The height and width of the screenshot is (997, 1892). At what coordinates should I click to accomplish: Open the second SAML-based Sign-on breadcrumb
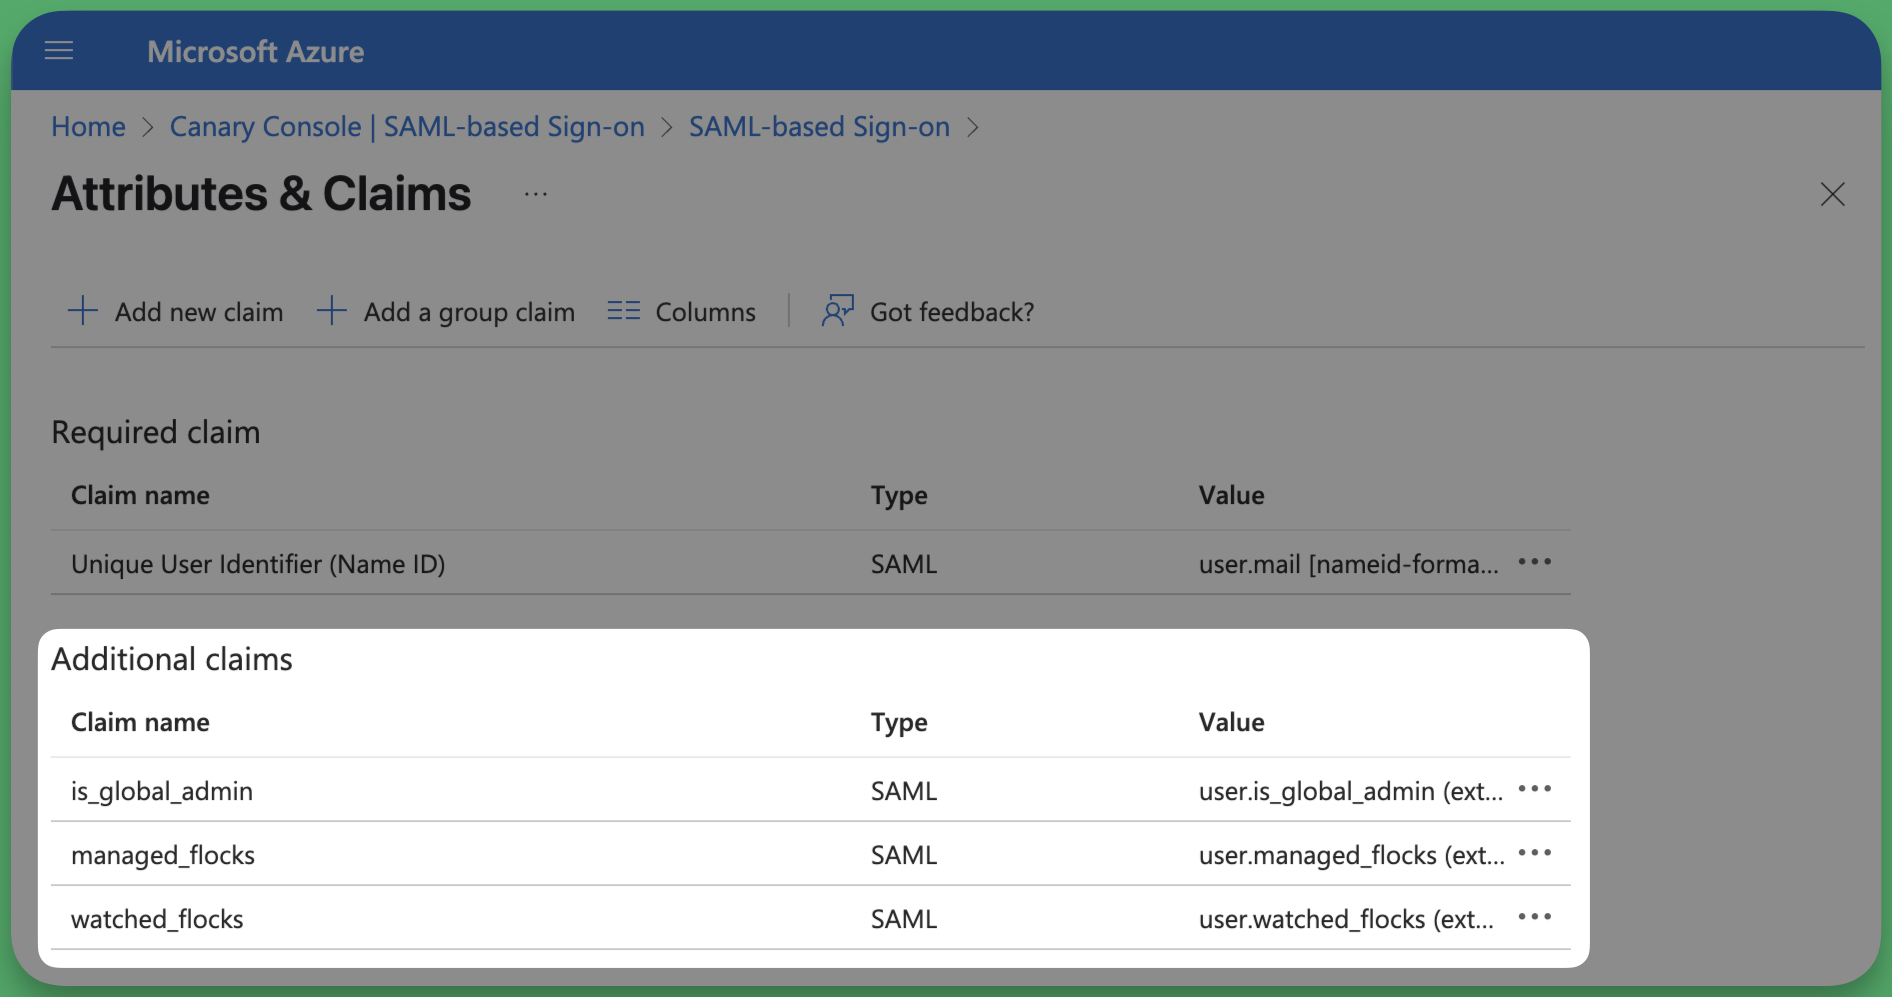click(x=819, y=127)
